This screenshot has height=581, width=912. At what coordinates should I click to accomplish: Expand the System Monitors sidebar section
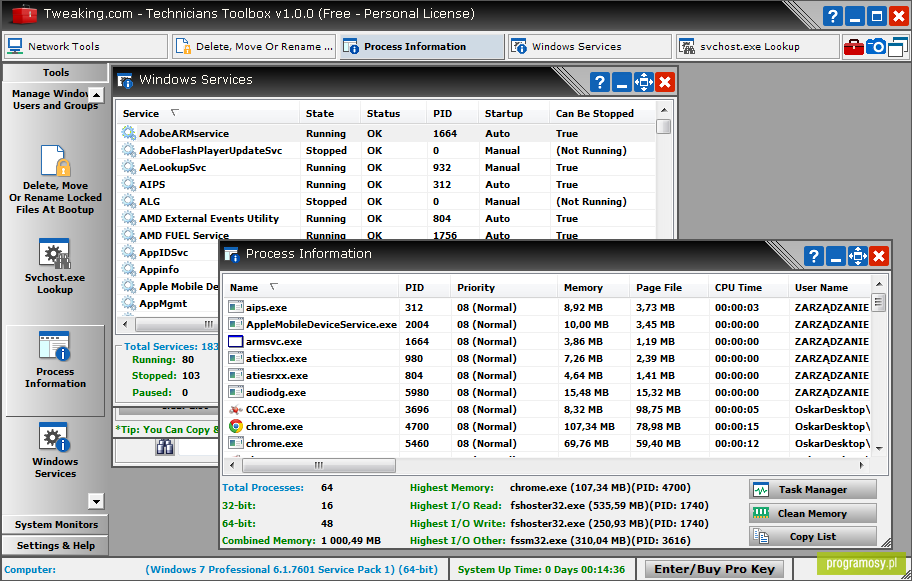coord(56,525)
